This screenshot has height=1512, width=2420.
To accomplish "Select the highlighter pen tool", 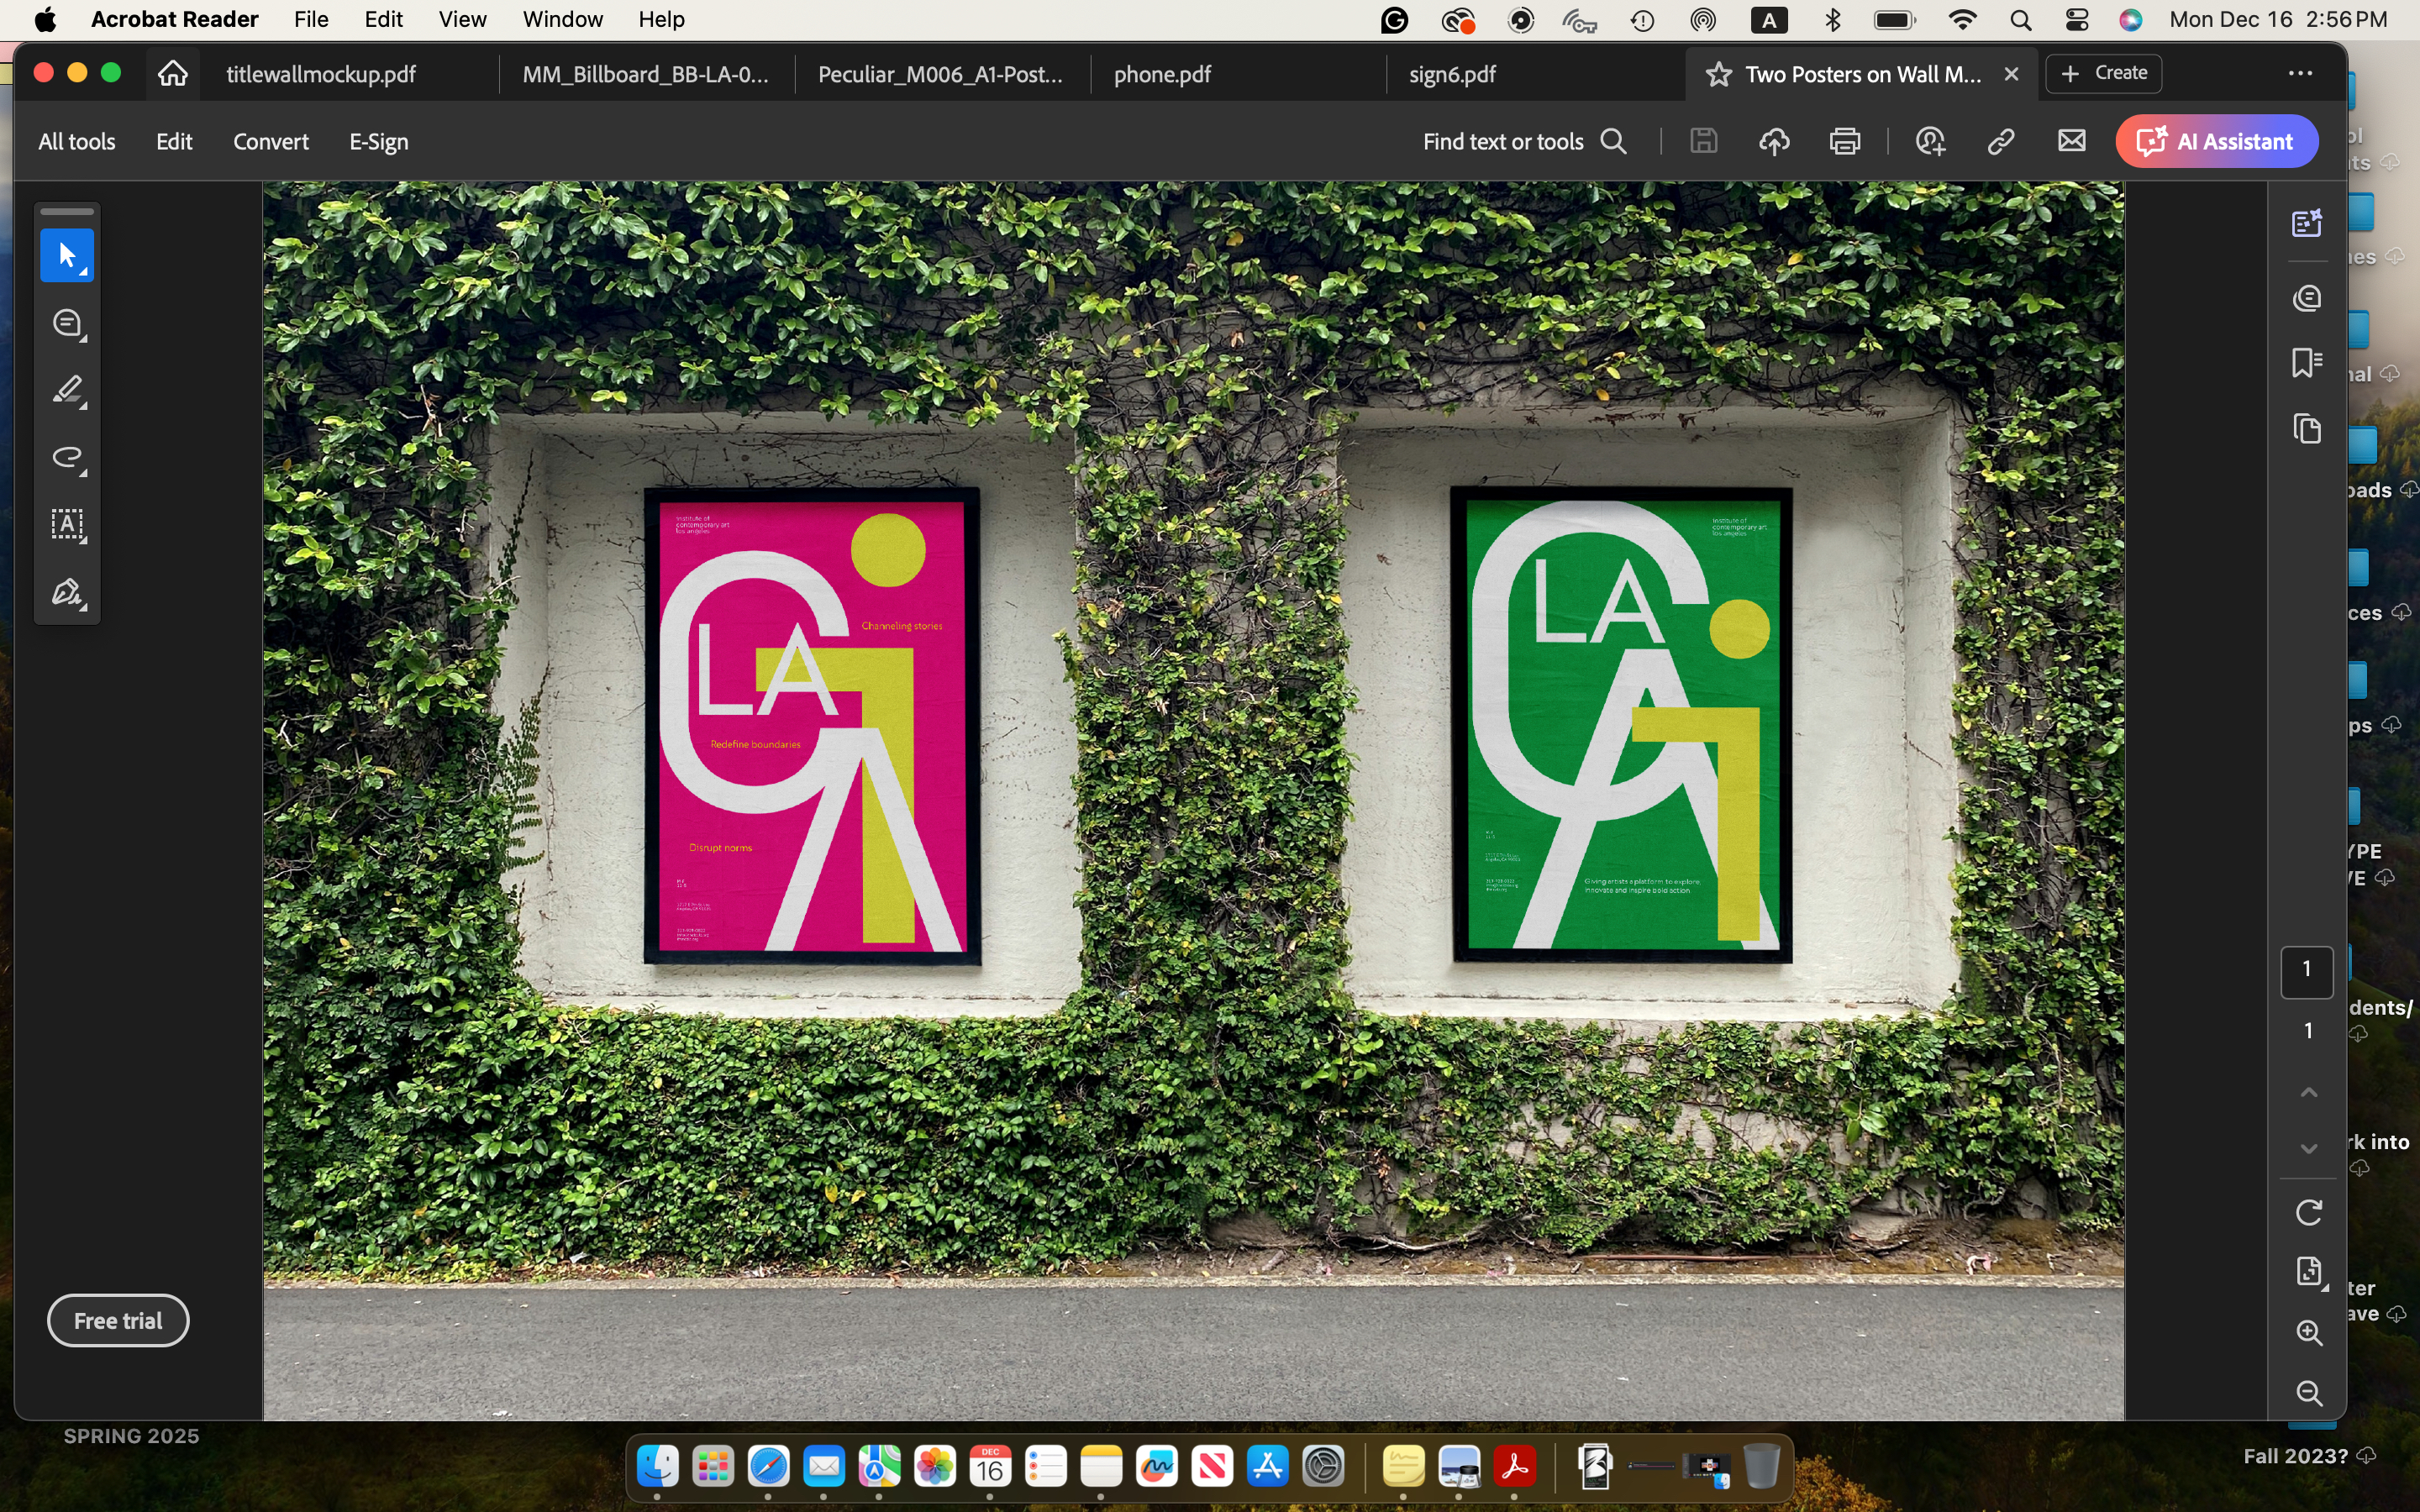I will tap(67, 390).
